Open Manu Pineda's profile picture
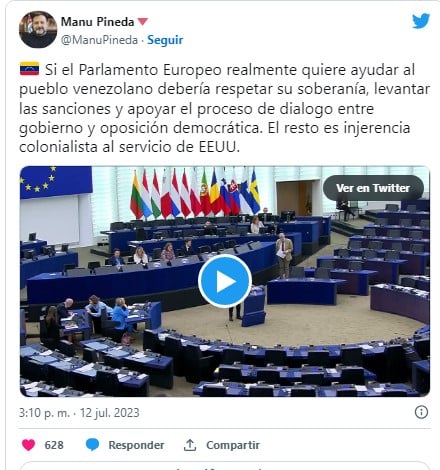Image resolution: width=440 pixels, height=470 pixels. pyautogui.click(x=38, y=30)
